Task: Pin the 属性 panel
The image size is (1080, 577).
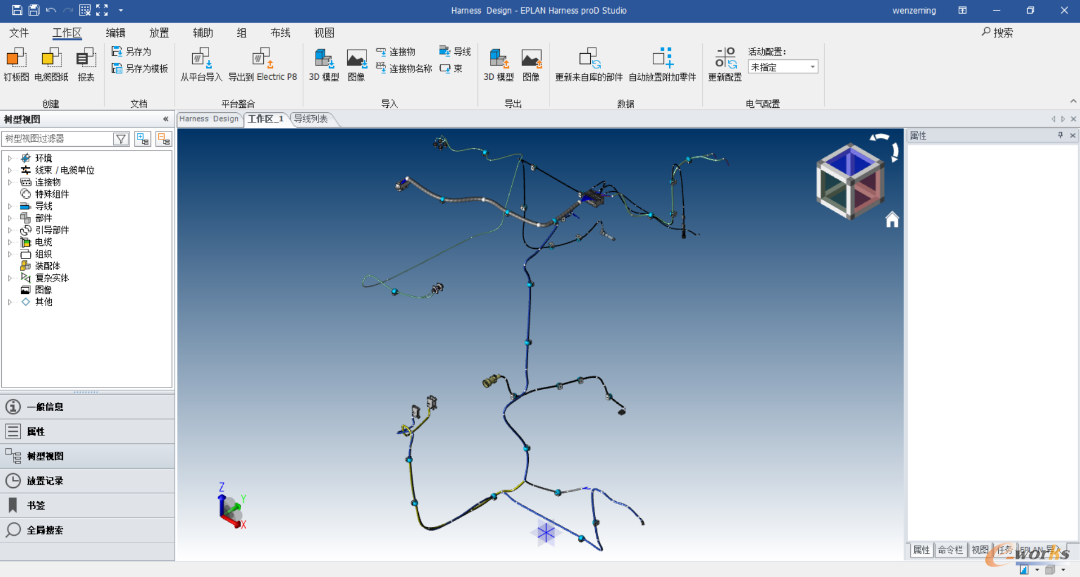Action: coord(1061,136)
